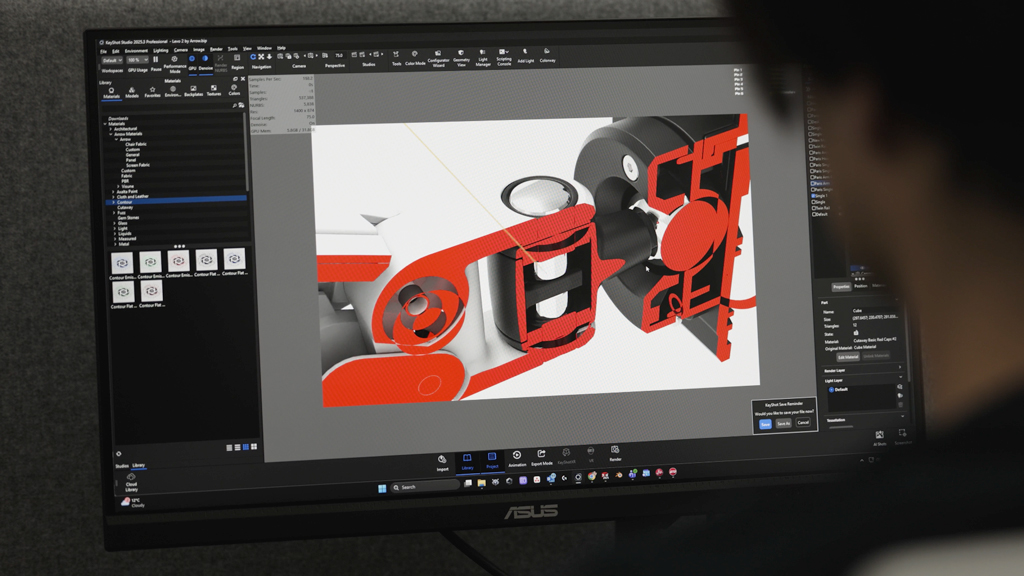Viewport: 1024px width, 576px height.
Task: Open the Tools icon in the ribbon
Action: (396, 58)
